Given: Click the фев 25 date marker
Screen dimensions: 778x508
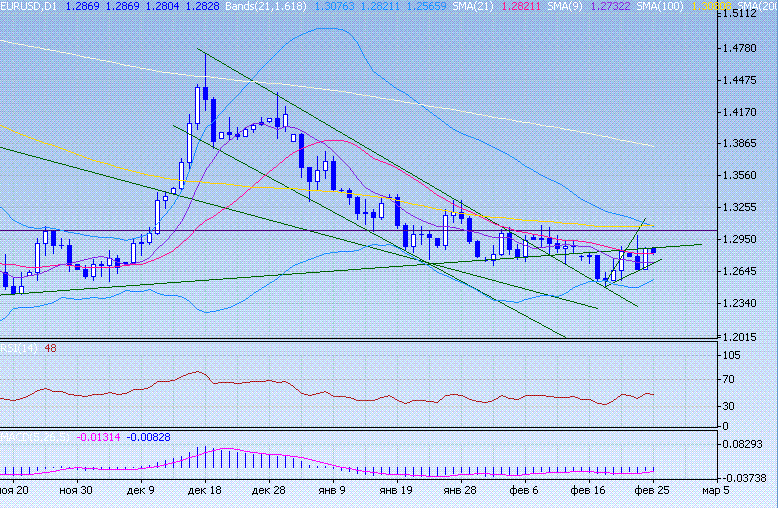Looking at the screenshot, I should (651, 491).
